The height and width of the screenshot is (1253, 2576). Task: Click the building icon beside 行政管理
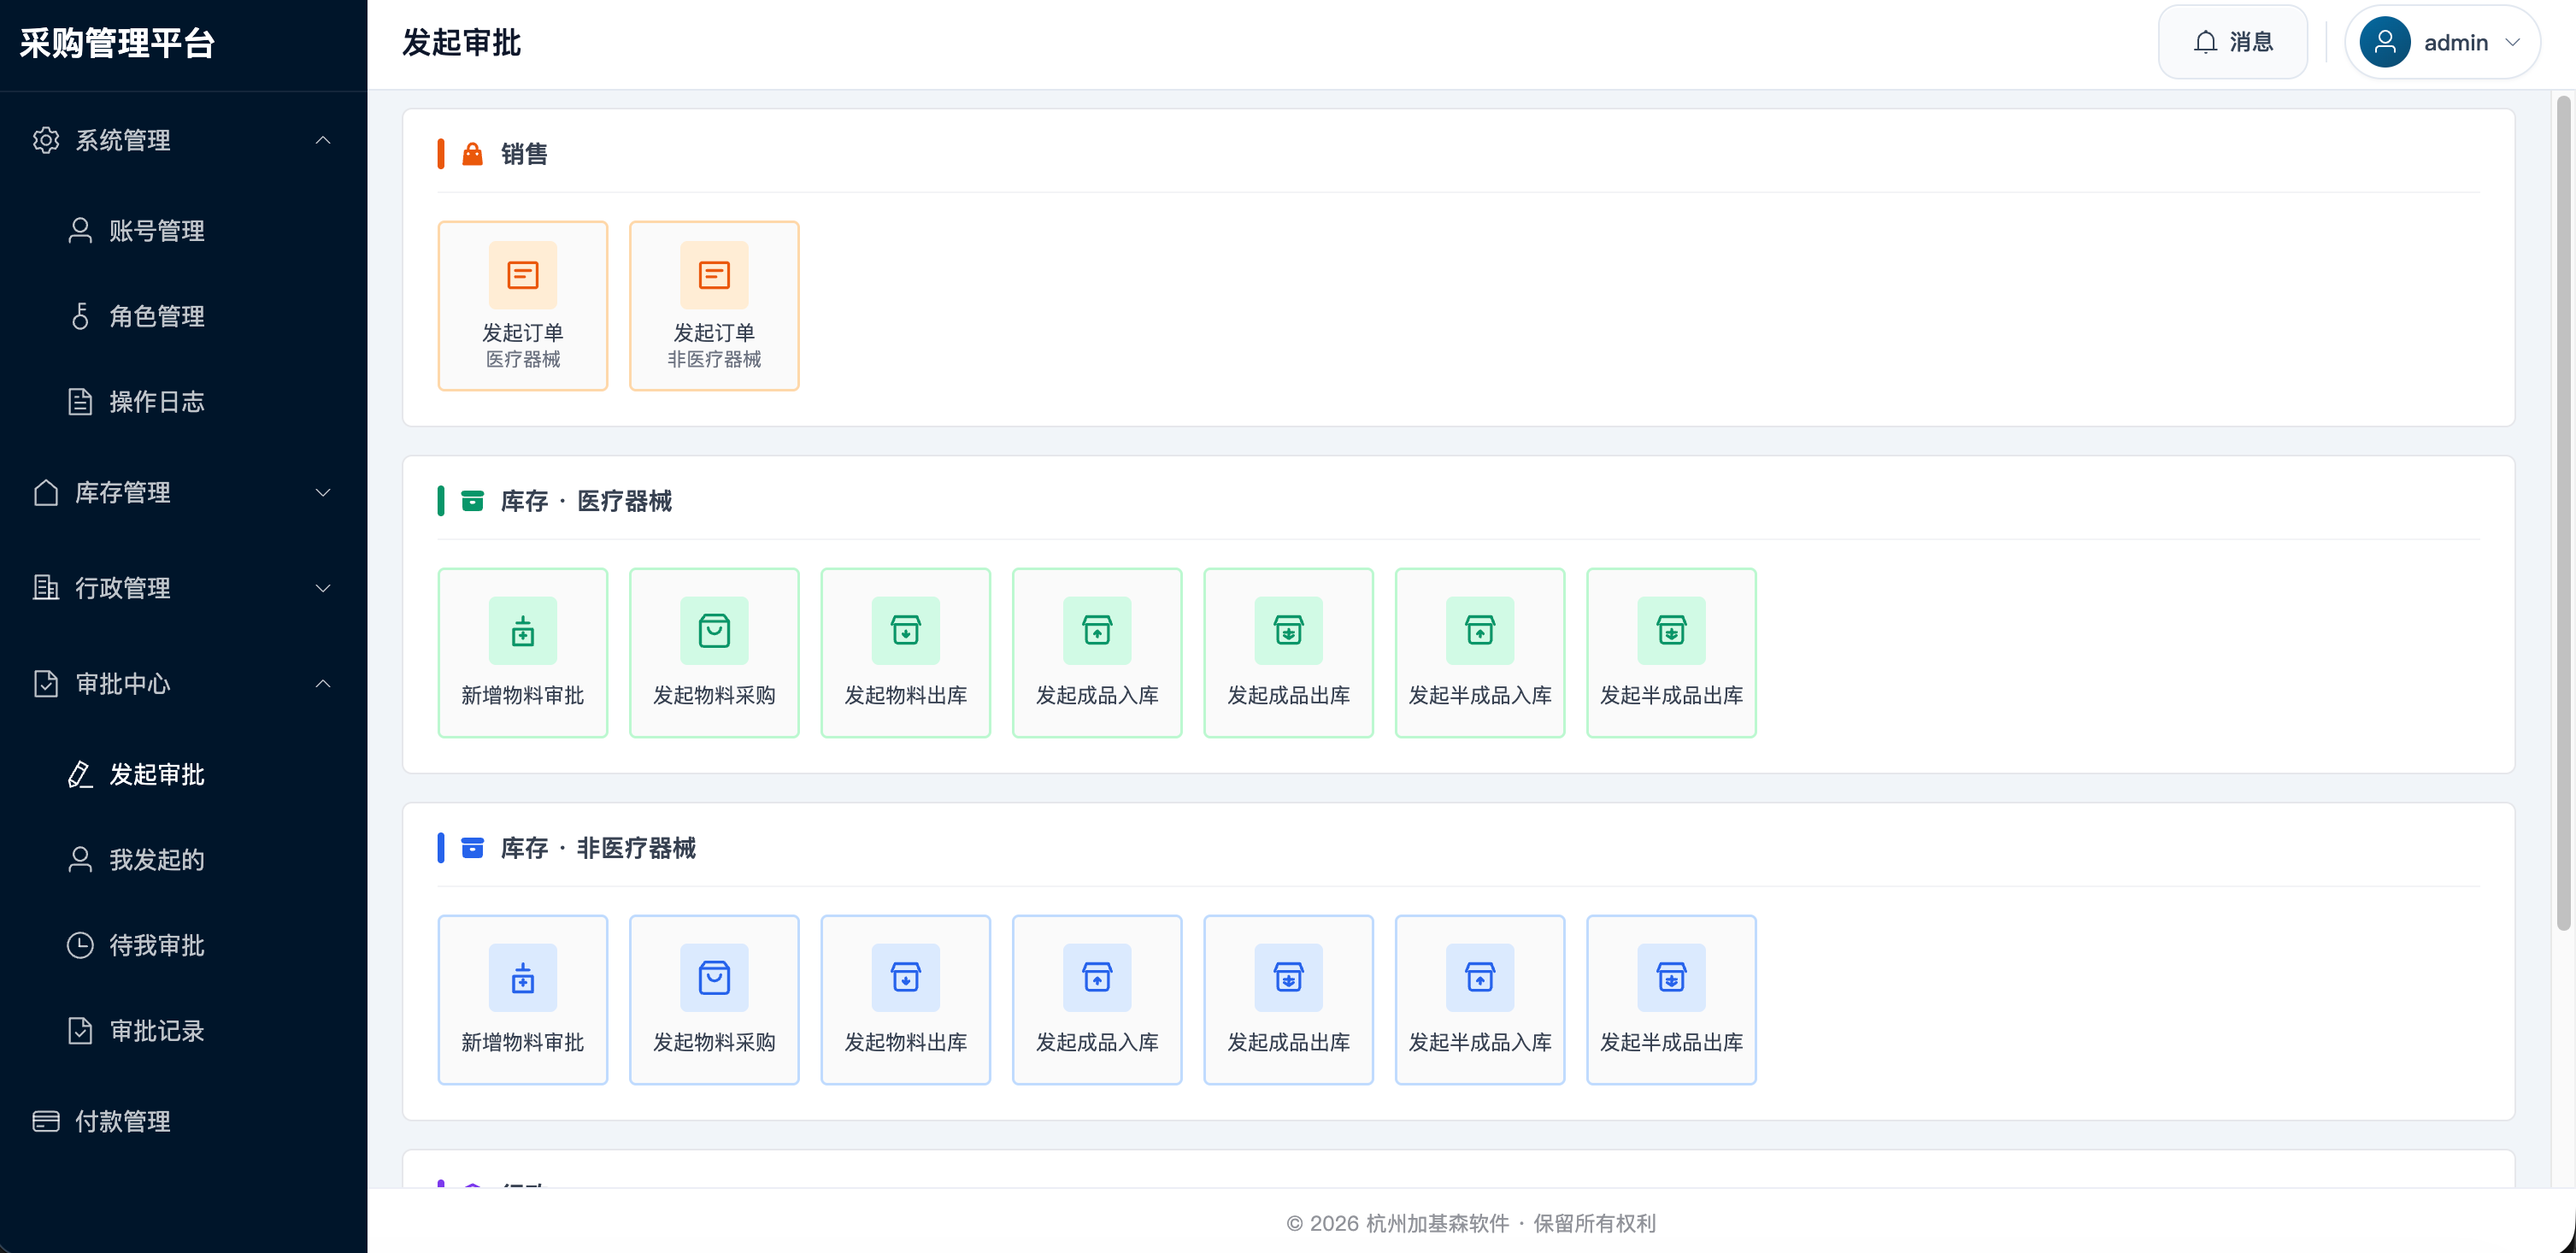point(46,588)
